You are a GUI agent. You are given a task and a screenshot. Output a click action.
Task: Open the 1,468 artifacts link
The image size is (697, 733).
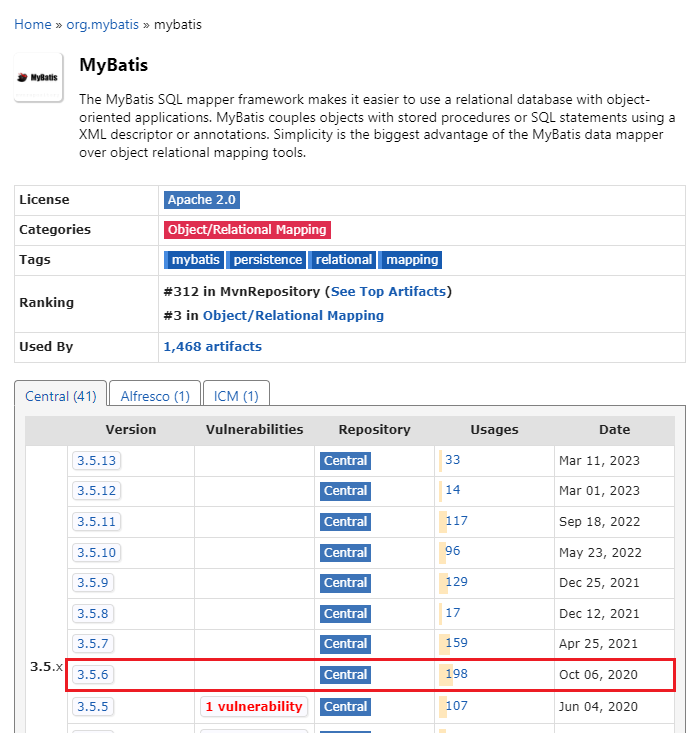212,346
